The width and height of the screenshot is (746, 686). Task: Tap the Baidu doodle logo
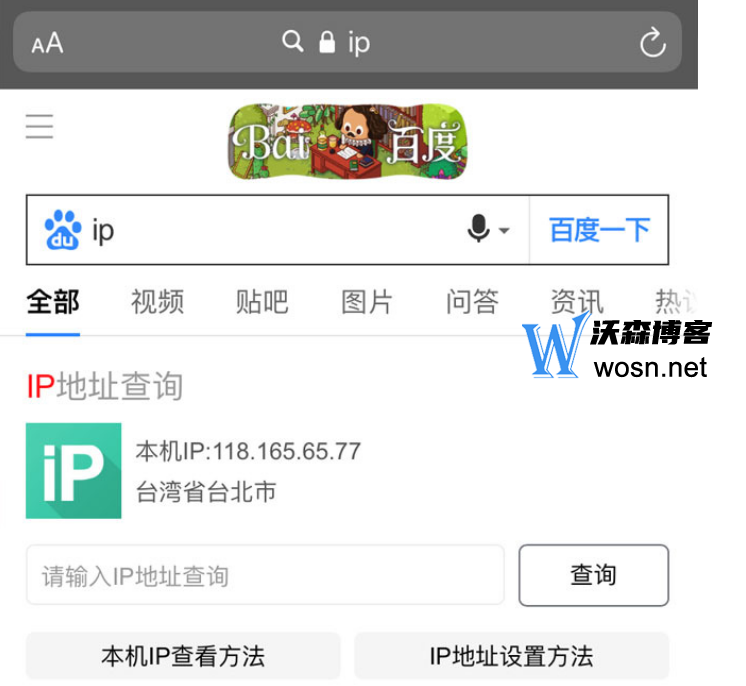pyautogui.click(x=348, y=142)
